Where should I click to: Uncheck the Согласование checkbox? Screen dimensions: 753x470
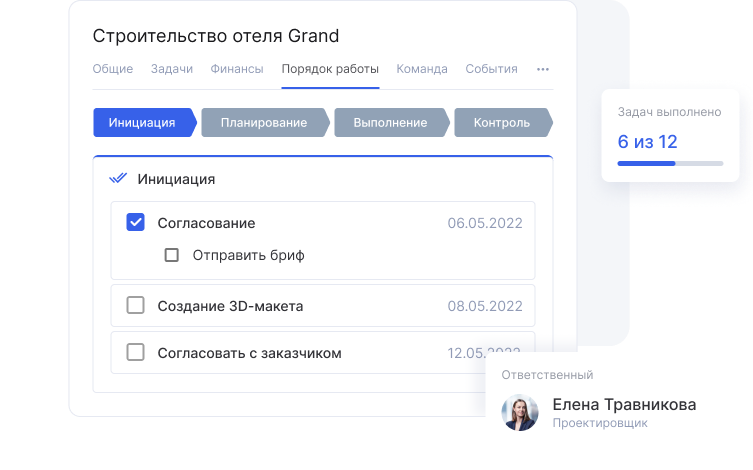click(136, 223)
